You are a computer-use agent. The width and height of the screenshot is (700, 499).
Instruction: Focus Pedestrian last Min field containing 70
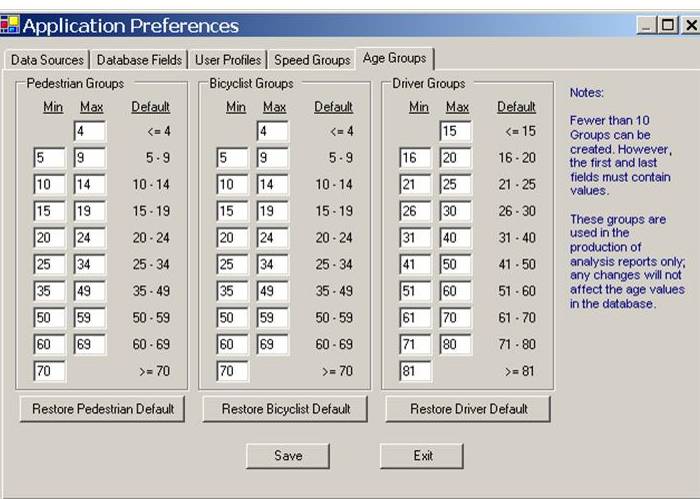tap(49, 372)
